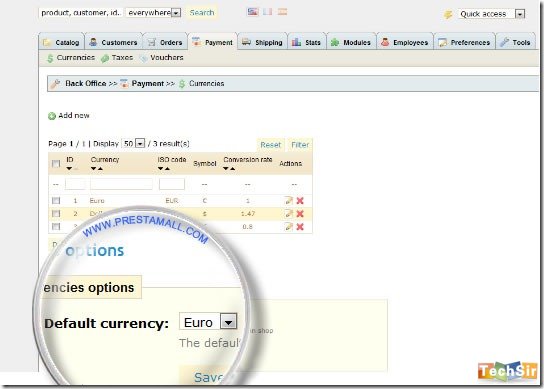Image resolution: width=544 pixels, height=389 pixels.
Task: Click the Shipping truck icon
Action: point(246,42)
